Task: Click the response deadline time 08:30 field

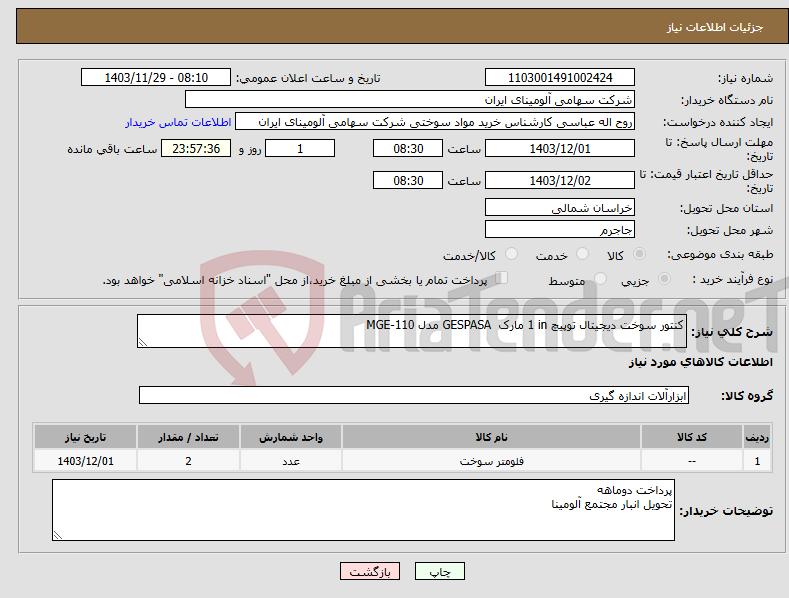Action: coord(408,148)
